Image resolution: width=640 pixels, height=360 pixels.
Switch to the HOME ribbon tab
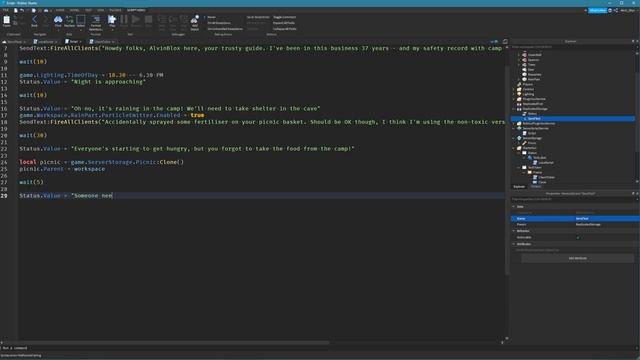point(60,10)
